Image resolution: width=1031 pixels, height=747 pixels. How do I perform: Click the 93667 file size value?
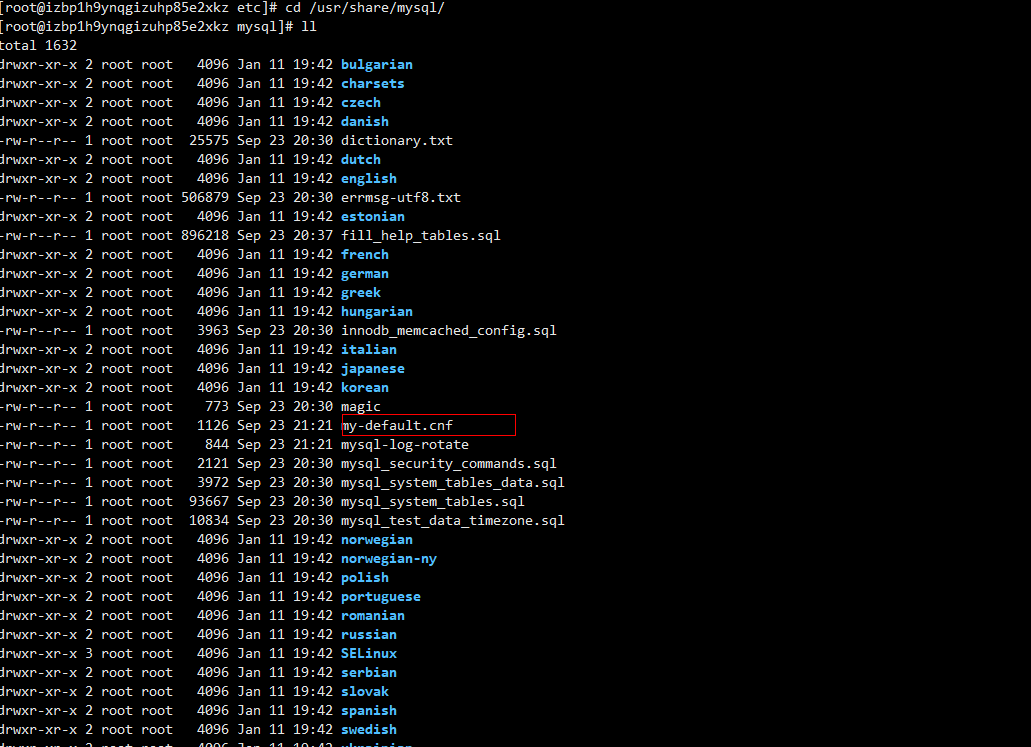[208, 502]
